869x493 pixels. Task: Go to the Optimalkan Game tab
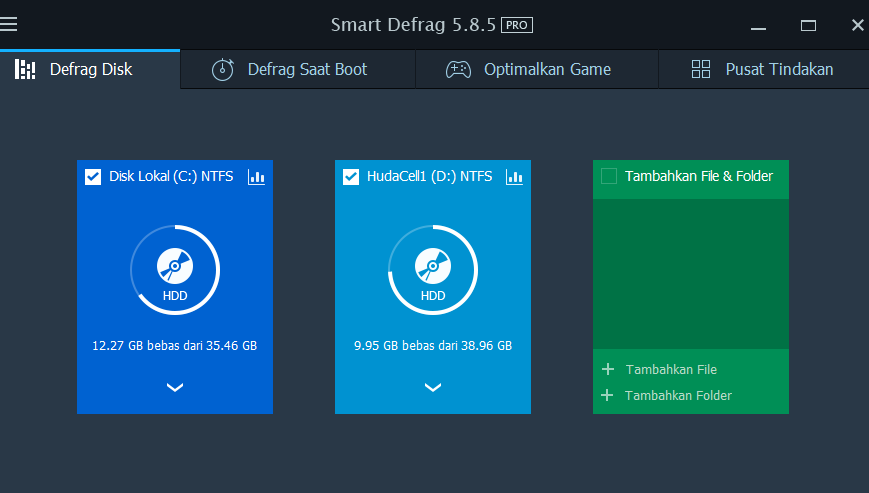click(536, 69)
